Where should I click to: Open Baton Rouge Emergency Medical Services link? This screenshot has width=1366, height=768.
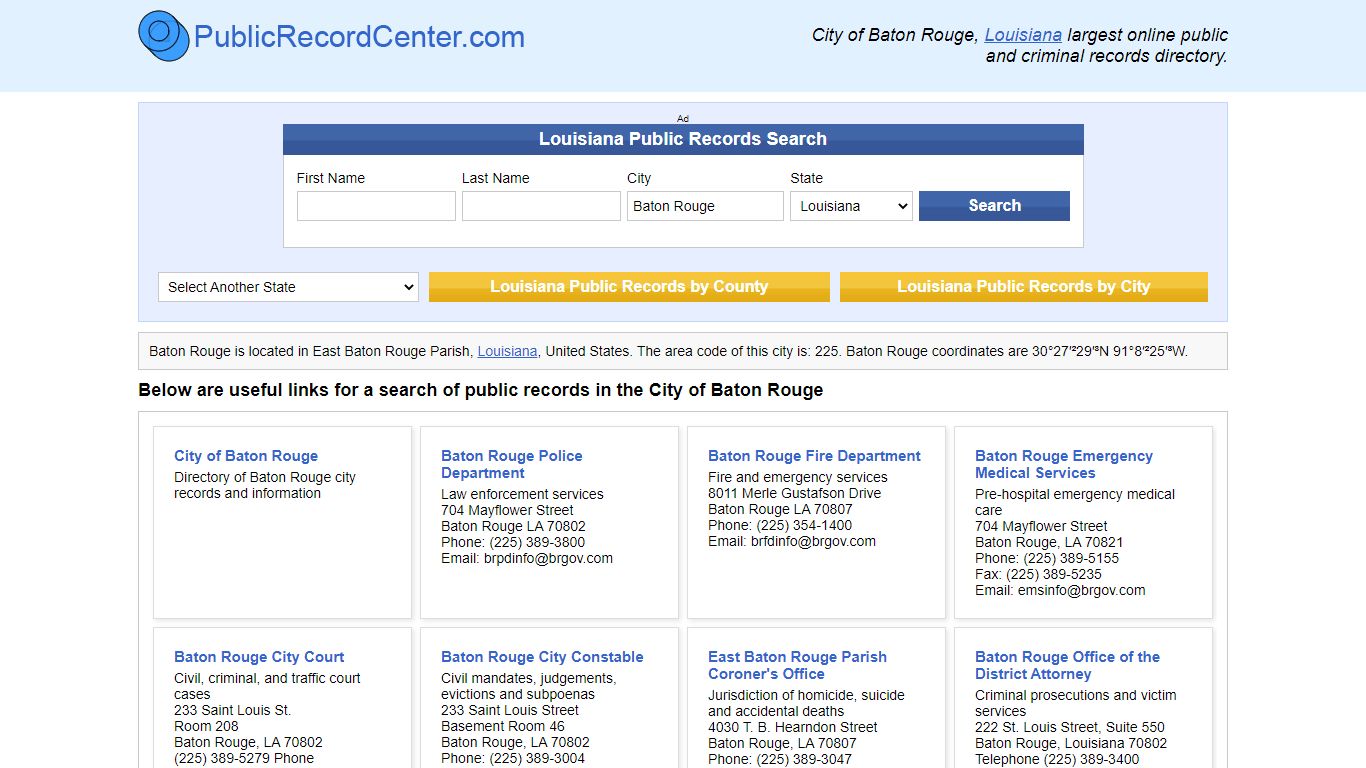tap(1063, 464)
